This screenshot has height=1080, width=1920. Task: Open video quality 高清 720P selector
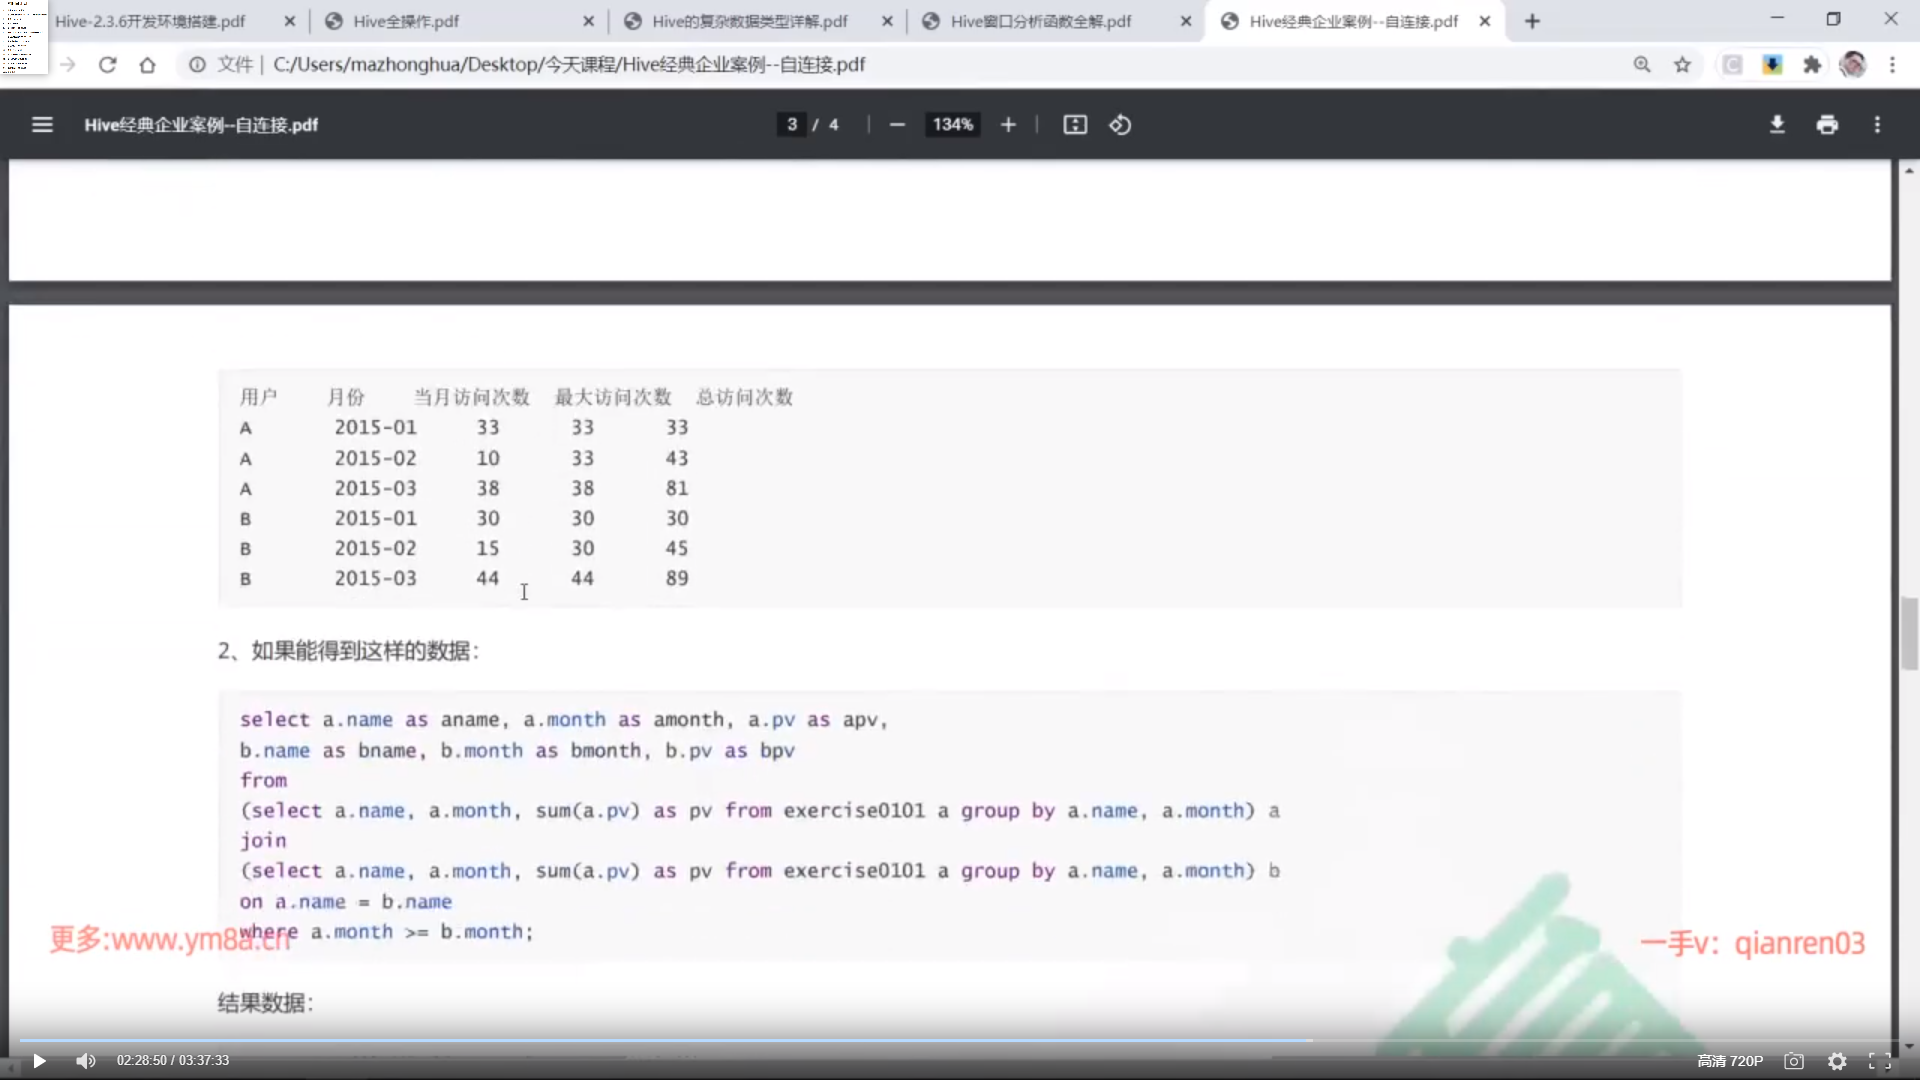[1730, 1061]
